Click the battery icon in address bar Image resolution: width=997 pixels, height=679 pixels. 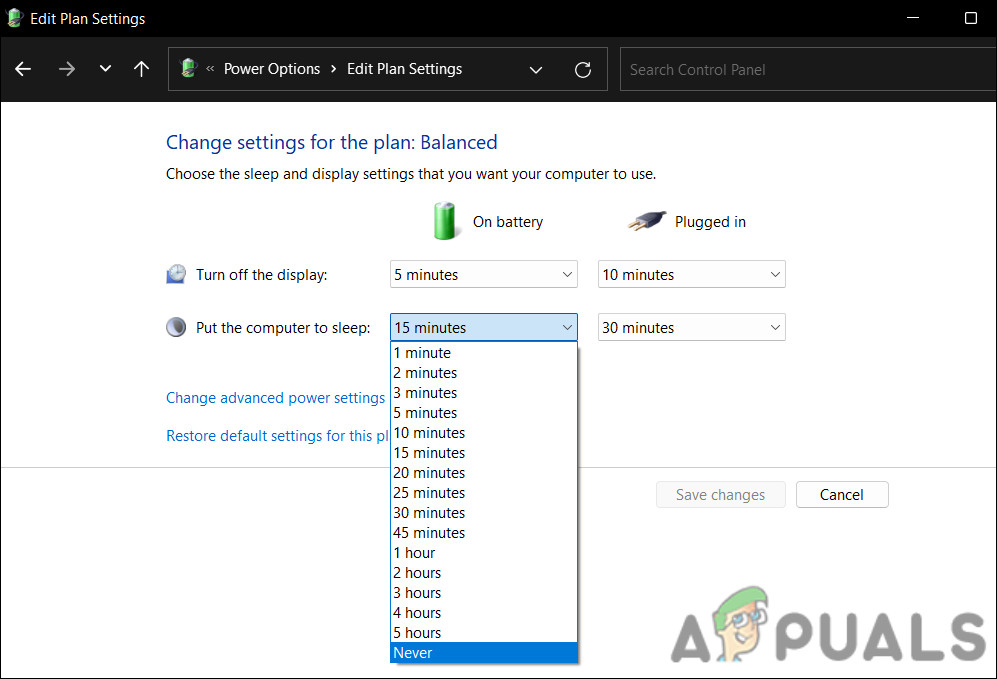point(188,68)
